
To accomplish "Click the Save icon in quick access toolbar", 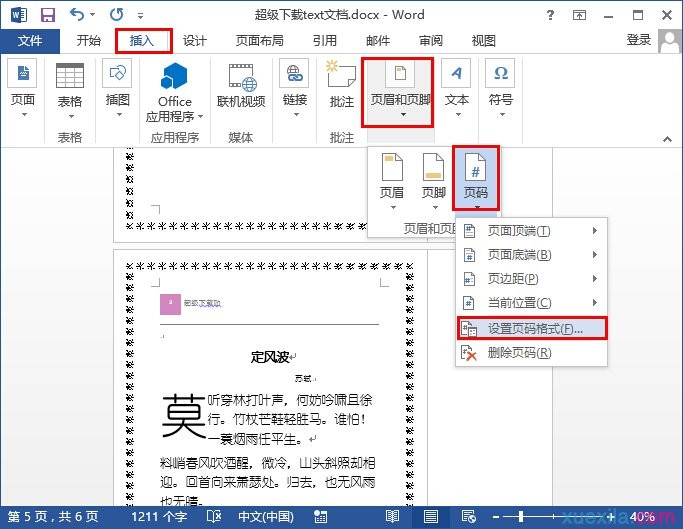I will pyautogui.click(x=47, y=15).
